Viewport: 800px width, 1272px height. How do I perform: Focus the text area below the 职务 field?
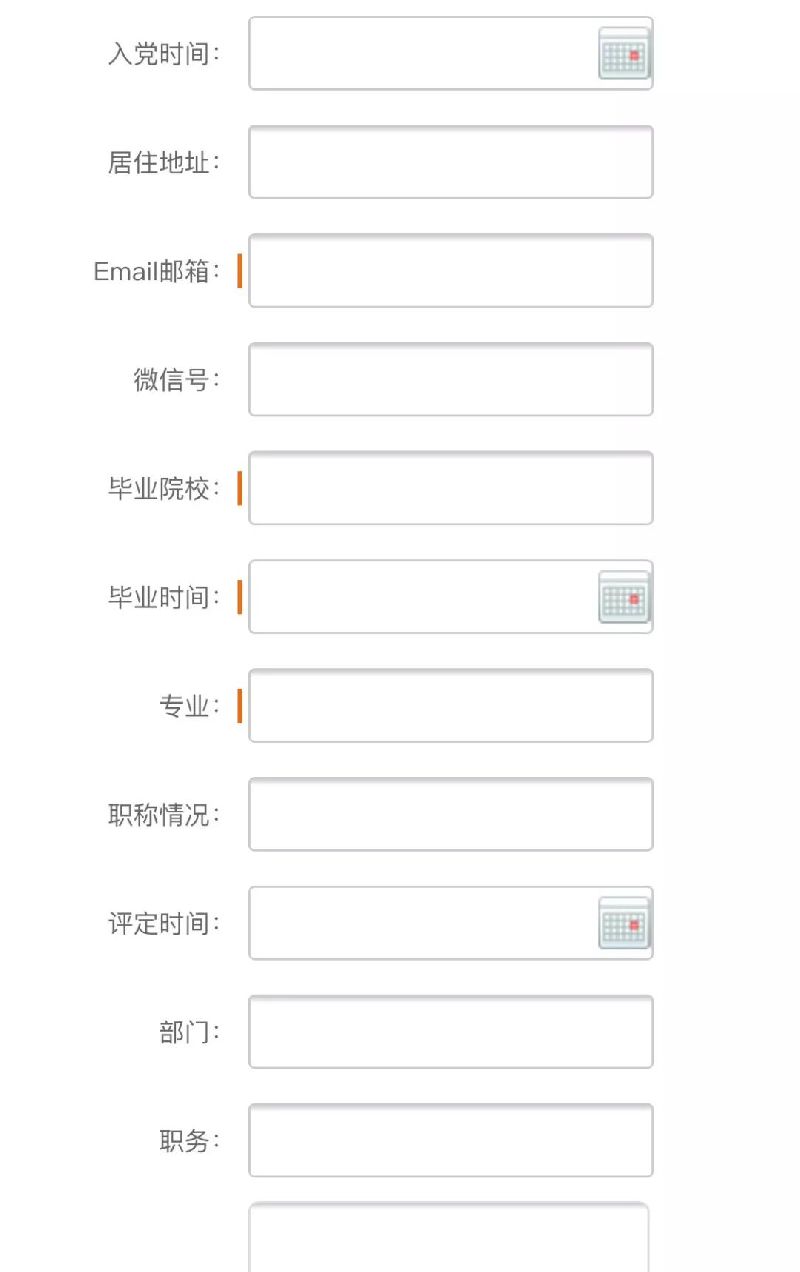pyautogui.click(x=448, y=1238)
